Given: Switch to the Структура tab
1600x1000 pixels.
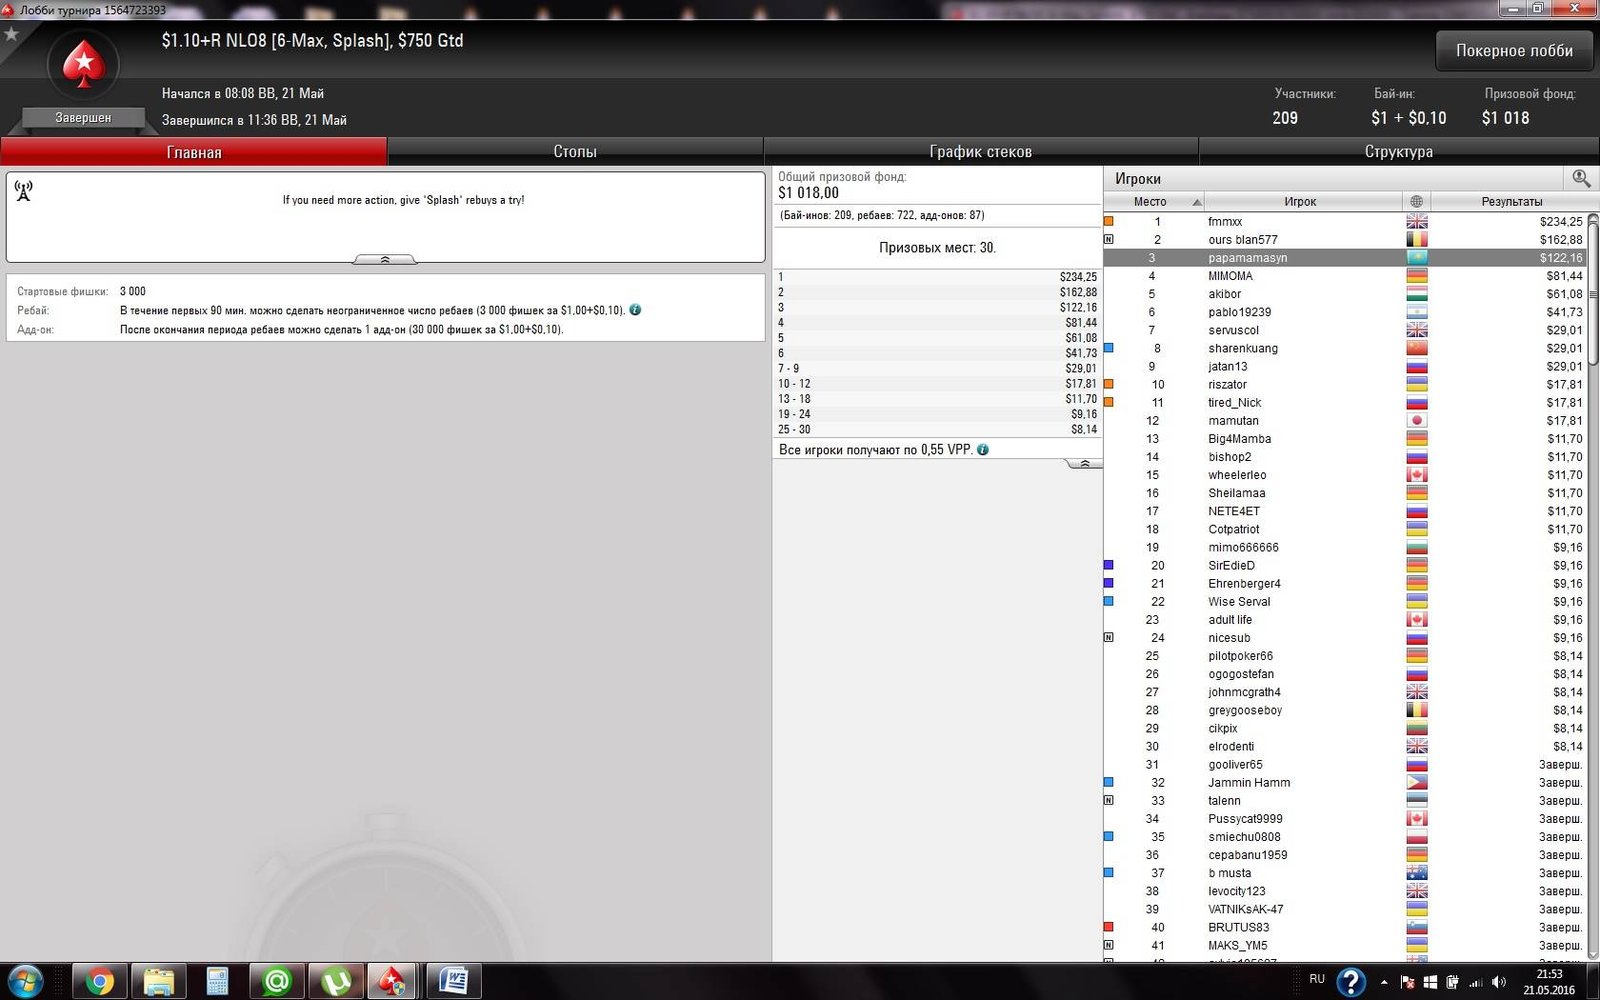Looking at the screenshot, I should tap(1398, 152).
